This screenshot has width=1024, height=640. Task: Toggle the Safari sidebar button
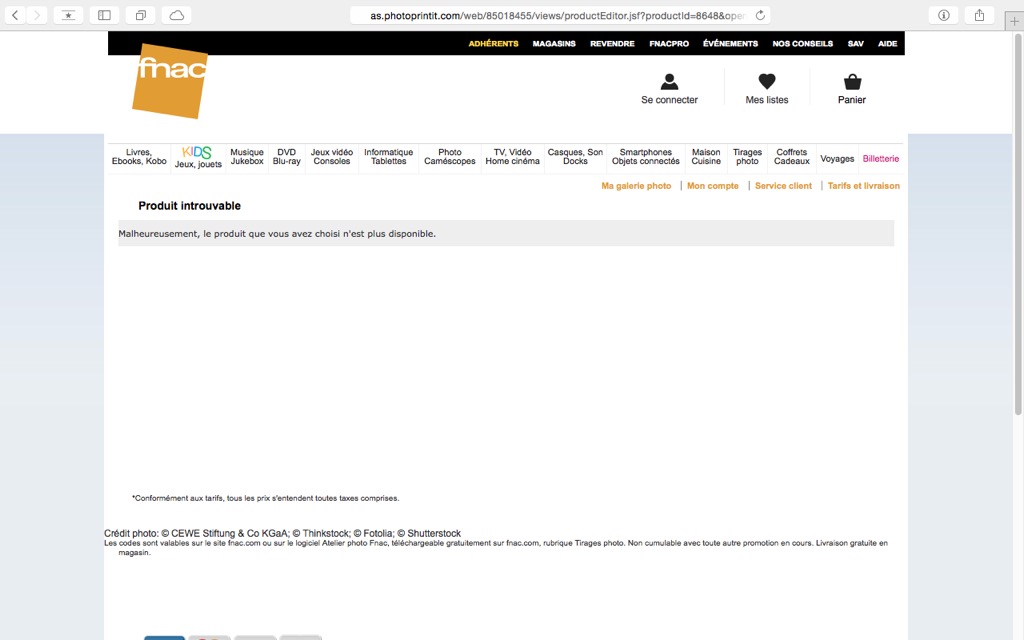104,15
